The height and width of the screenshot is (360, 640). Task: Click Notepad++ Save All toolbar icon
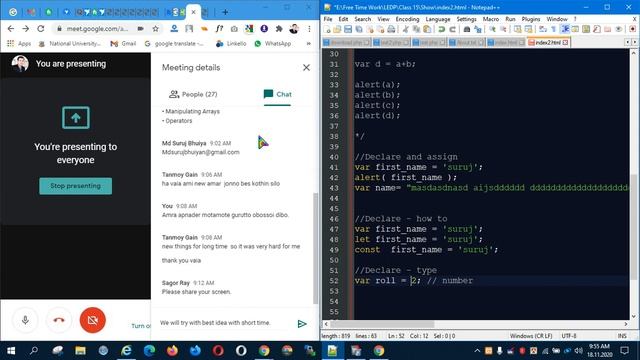pos(359,29)
